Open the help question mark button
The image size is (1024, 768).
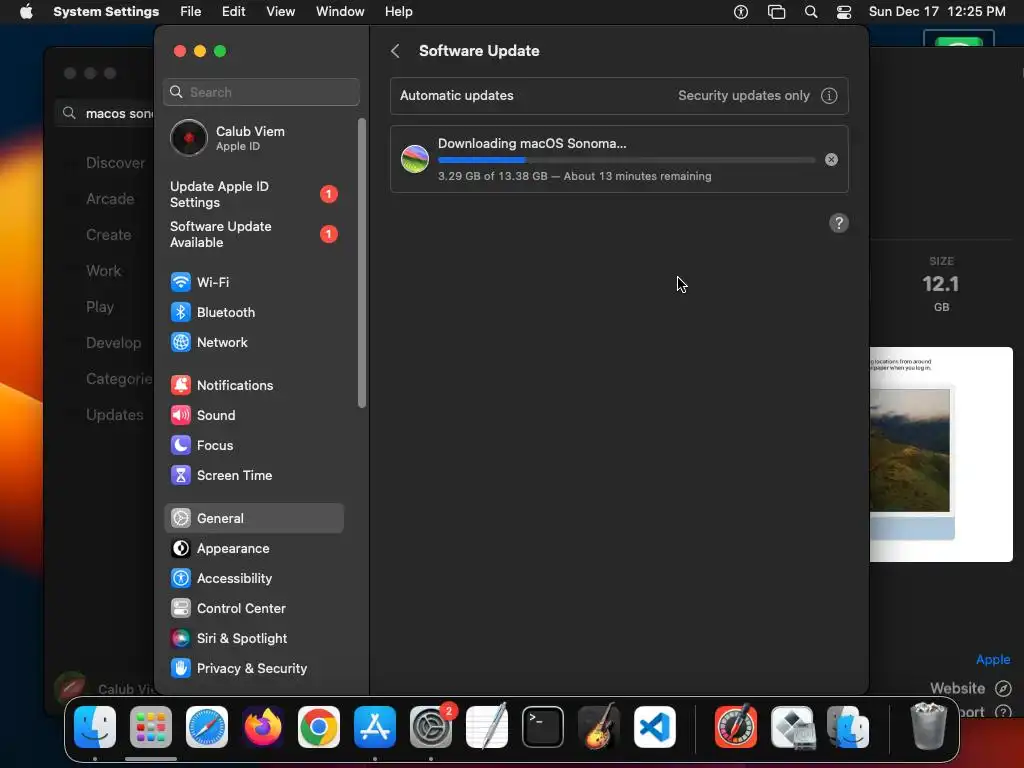pyautogui.click(x=839, y=223)
